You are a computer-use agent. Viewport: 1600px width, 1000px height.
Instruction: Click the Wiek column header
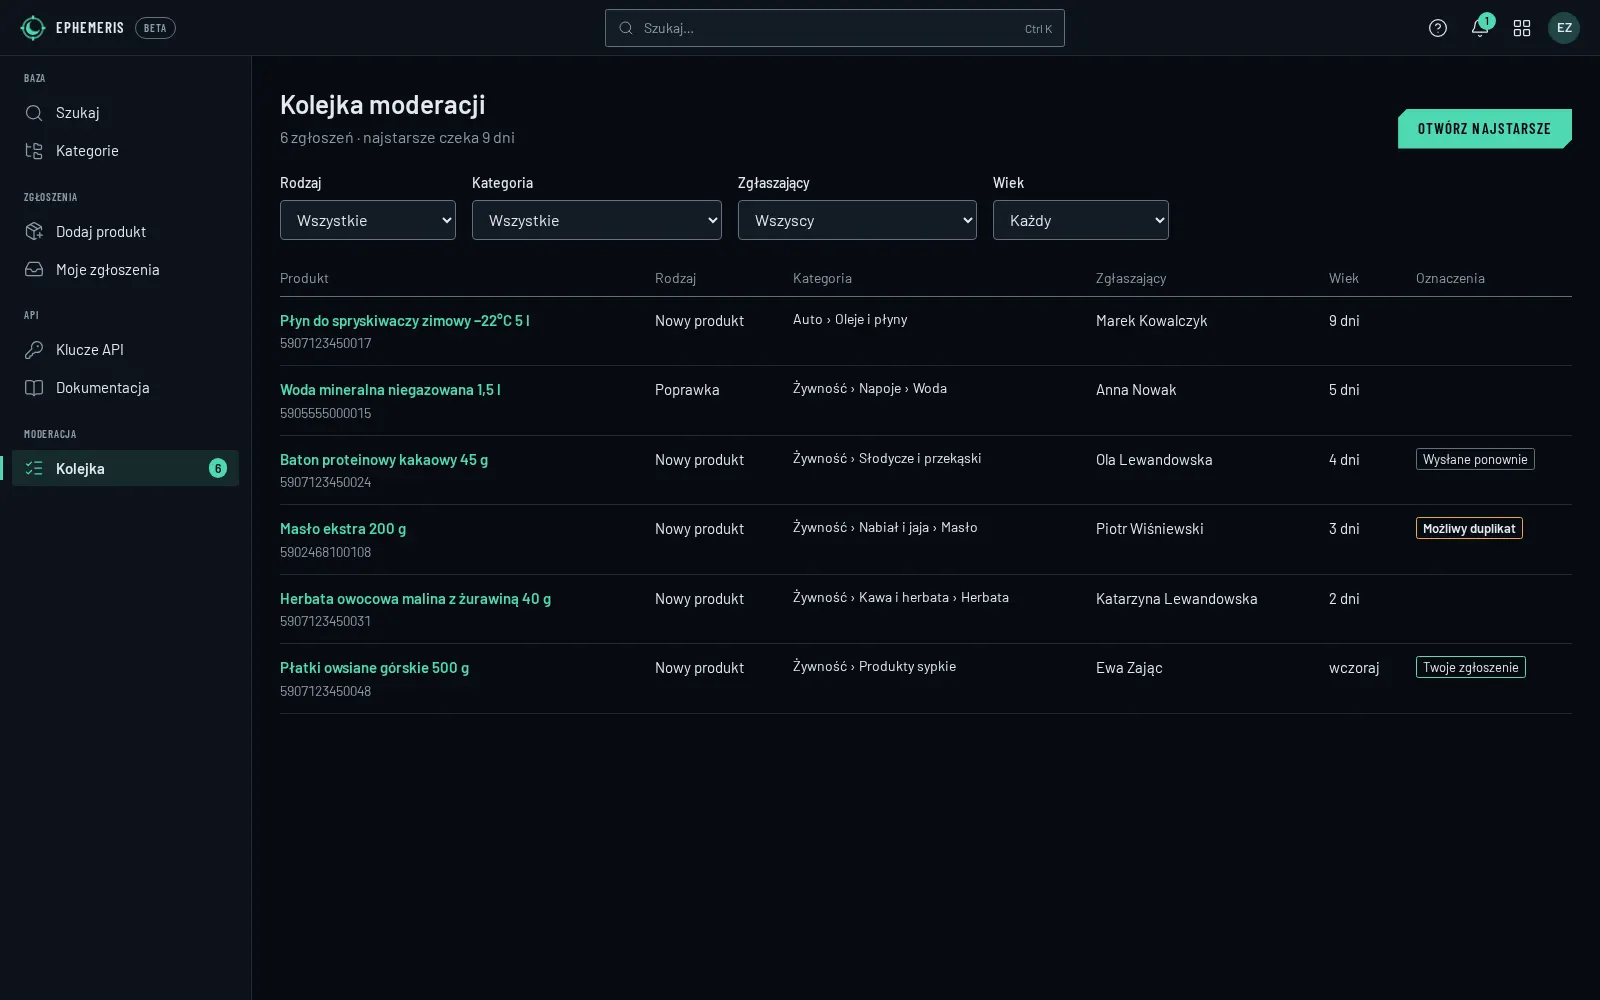coord(1344,279)
